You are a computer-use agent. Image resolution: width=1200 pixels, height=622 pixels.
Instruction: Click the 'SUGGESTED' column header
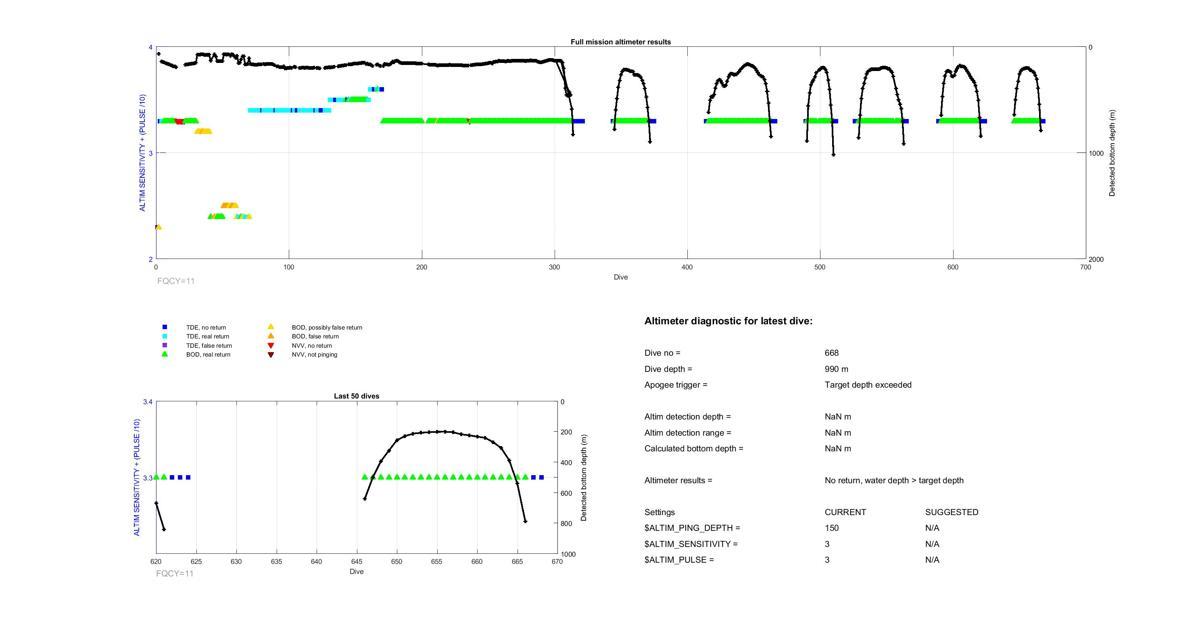(x=952, y=512)
